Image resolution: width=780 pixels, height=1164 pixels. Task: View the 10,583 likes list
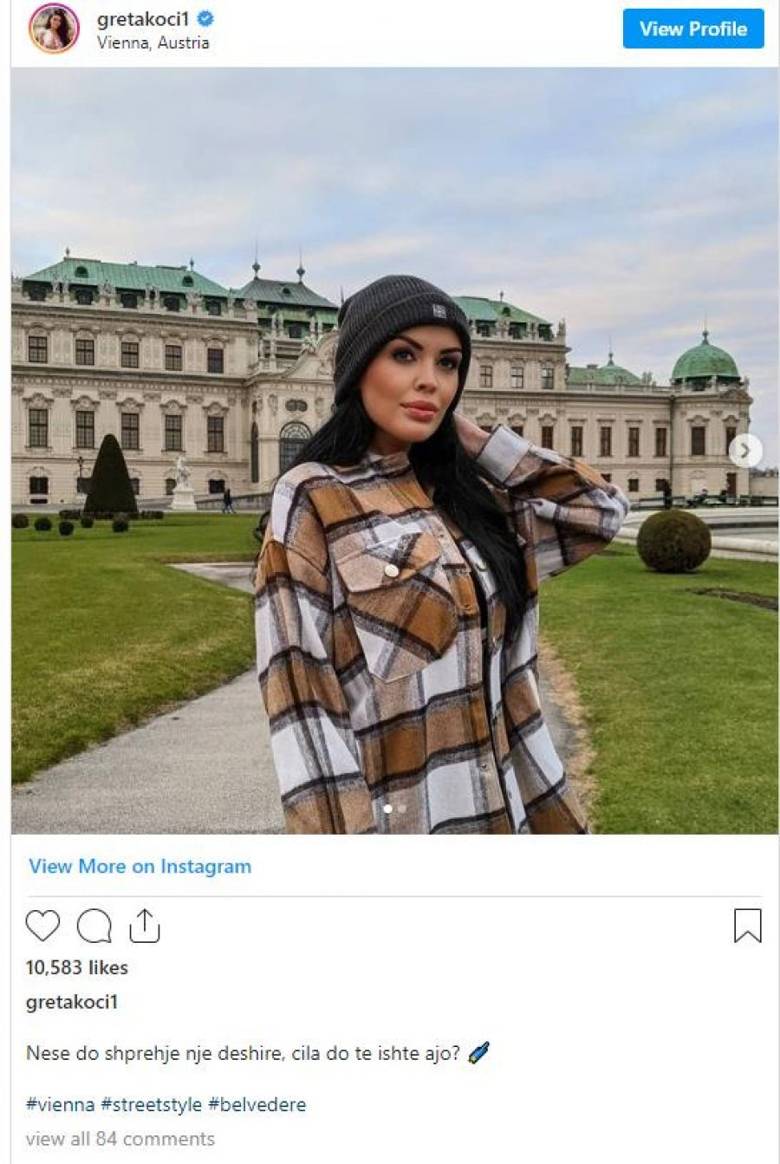pyautogui.click(x=76, y=967)
